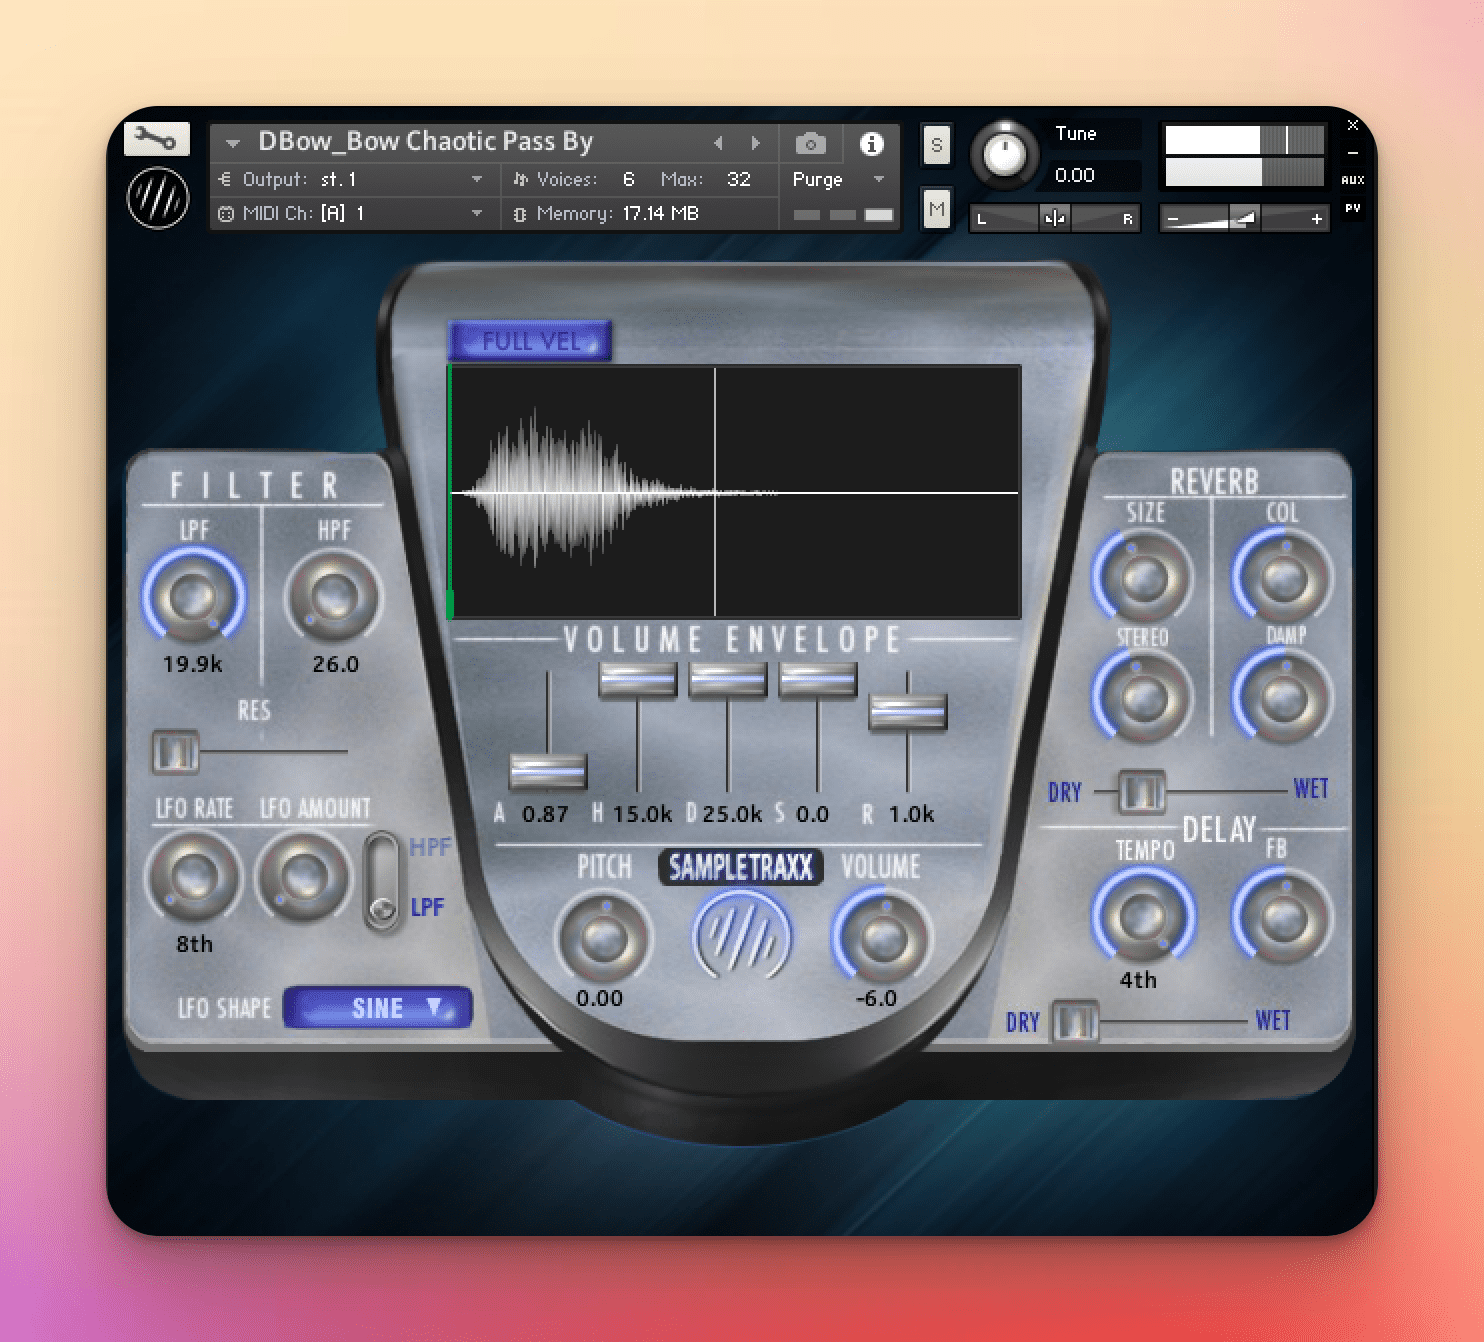Click the reverb DRY/WET slider handle
This screenshot has height=1342, width=1484.
pos(1141,792)
